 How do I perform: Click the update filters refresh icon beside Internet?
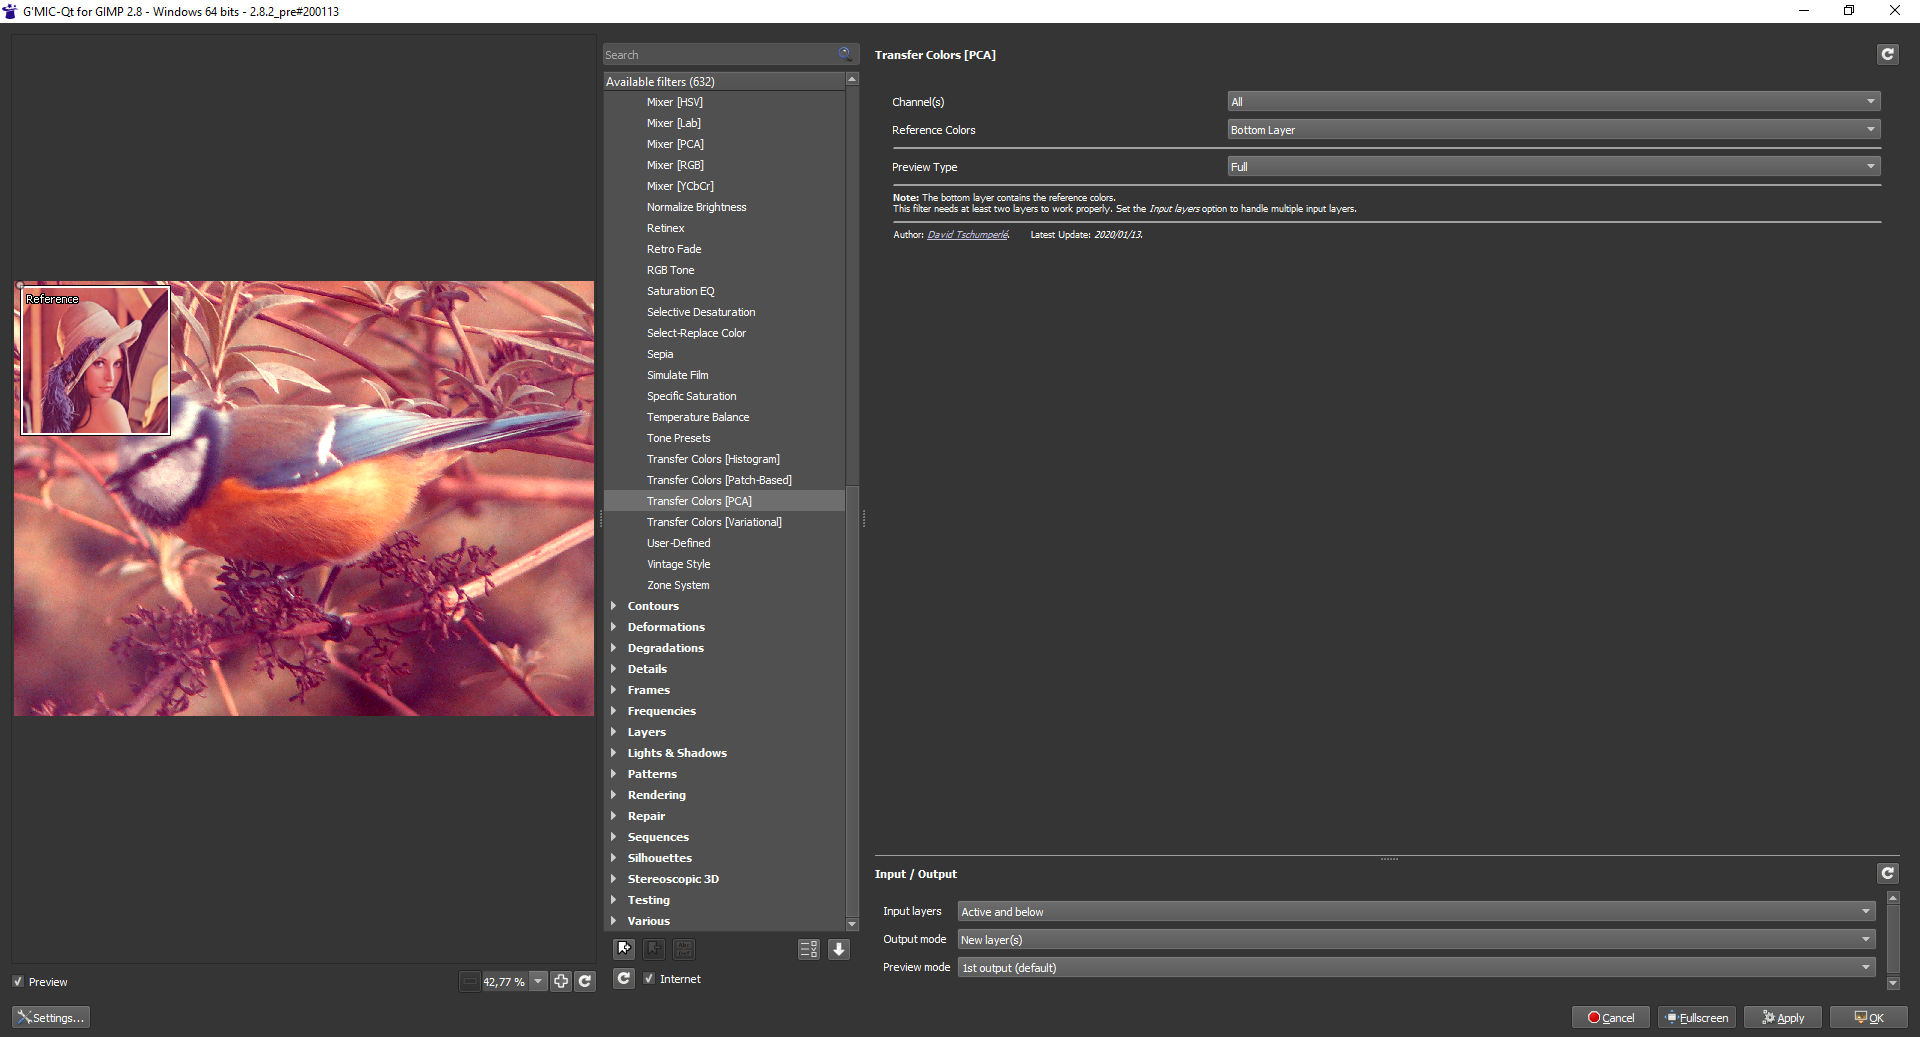(624, 978)
